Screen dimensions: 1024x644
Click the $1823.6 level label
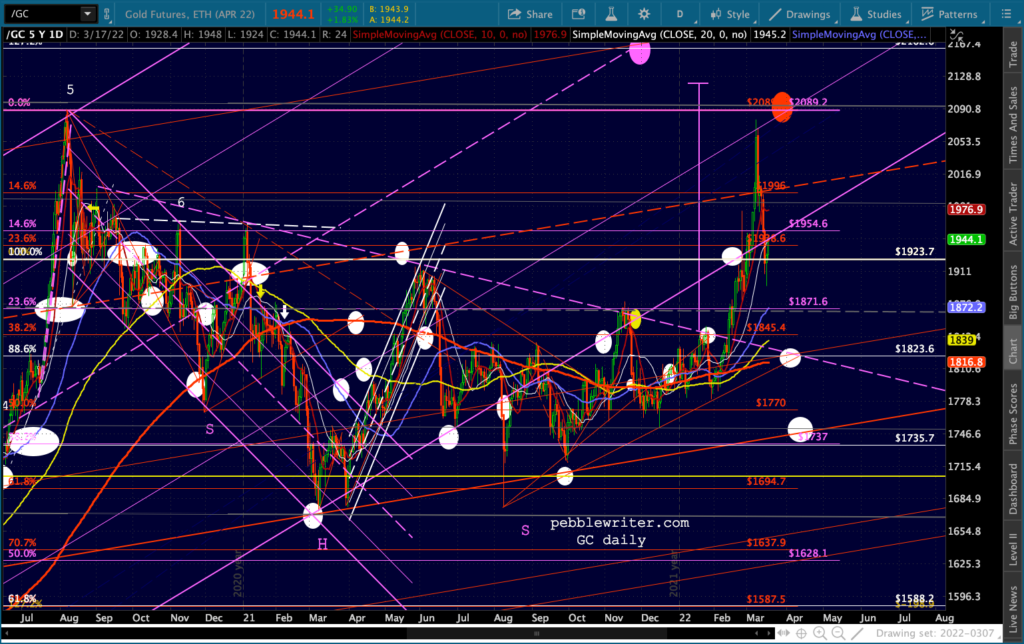tap(914, 349)
